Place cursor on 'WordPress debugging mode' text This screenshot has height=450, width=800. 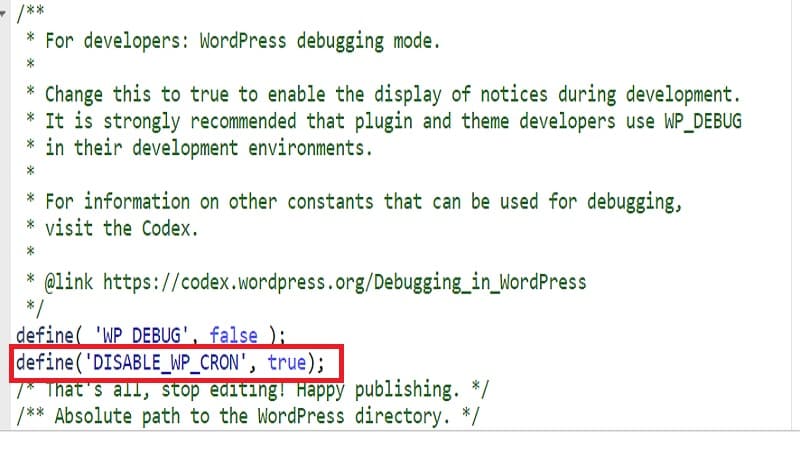coord(320,42)
